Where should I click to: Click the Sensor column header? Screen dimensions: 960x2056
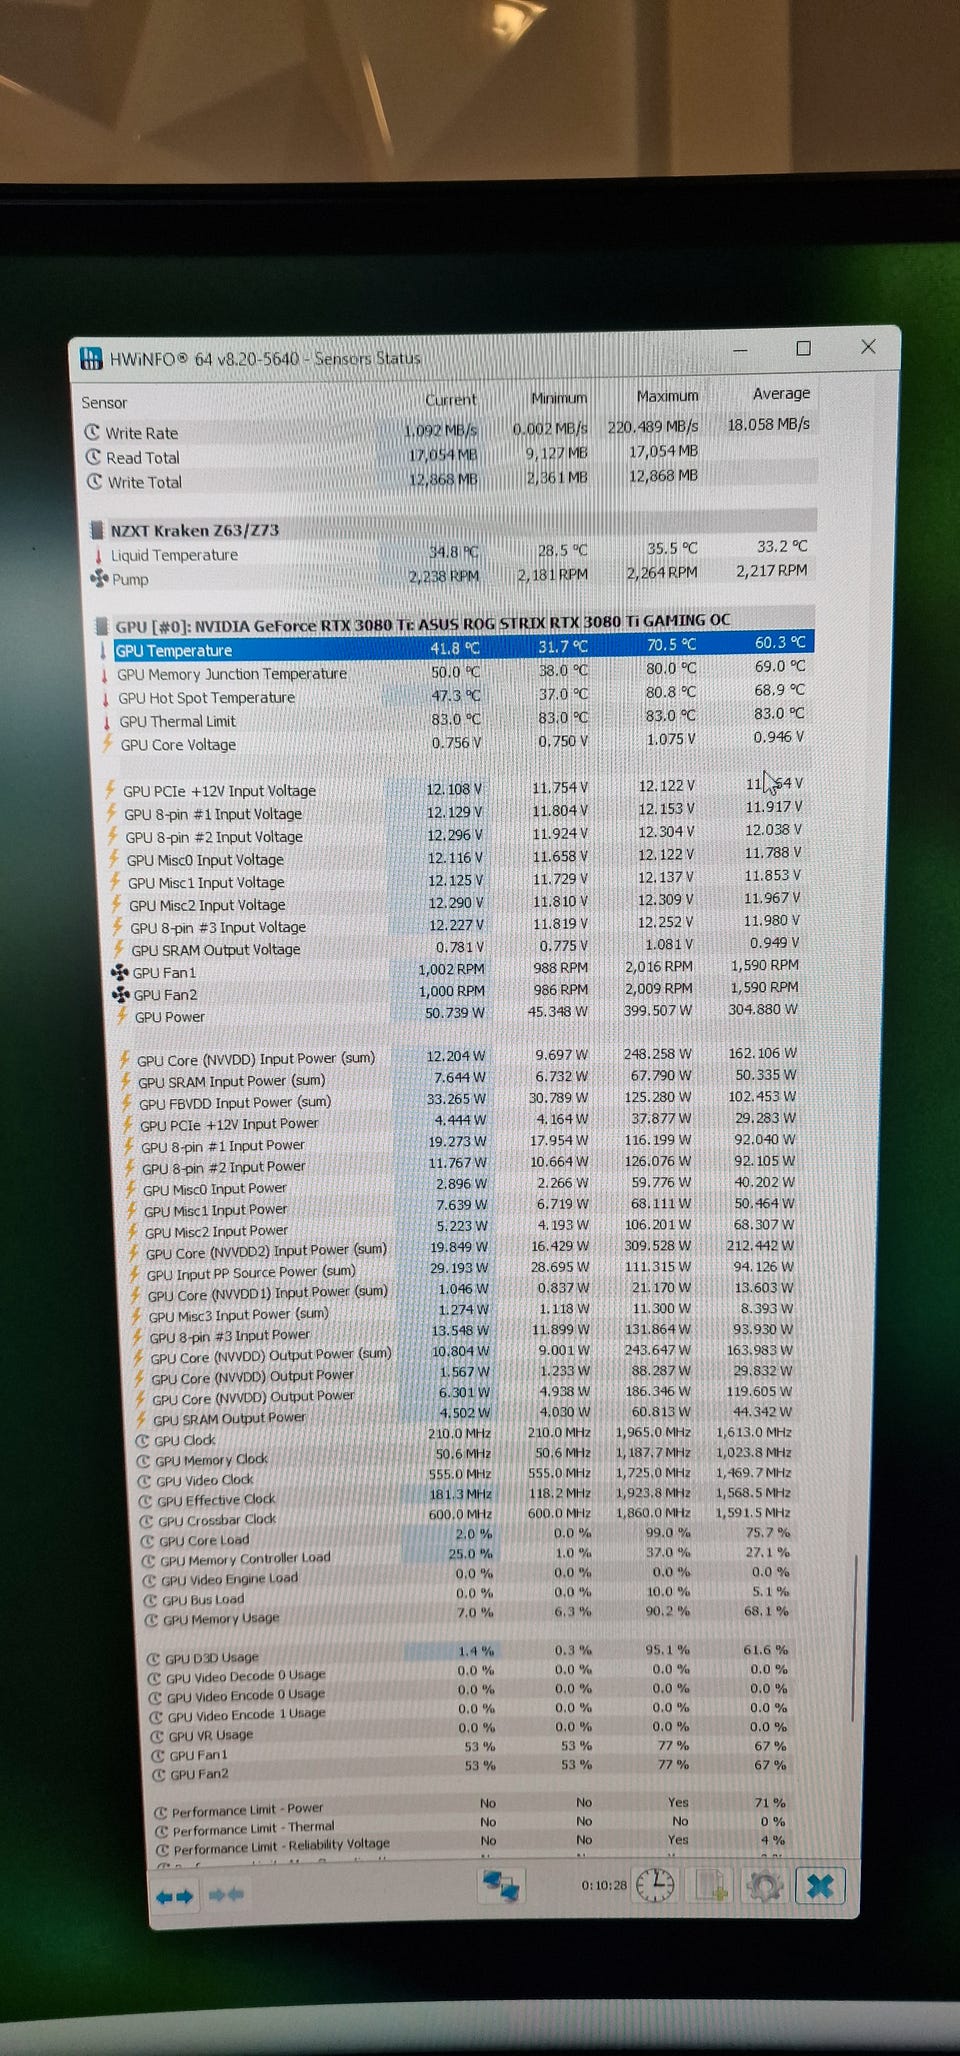(x=104, y=402)
